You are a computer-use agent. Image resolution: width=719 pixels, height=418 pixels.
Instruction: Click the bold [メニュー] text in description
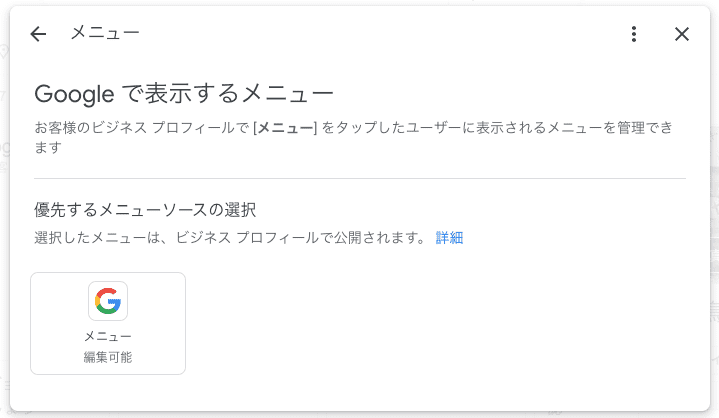click(x=285, y=128)
